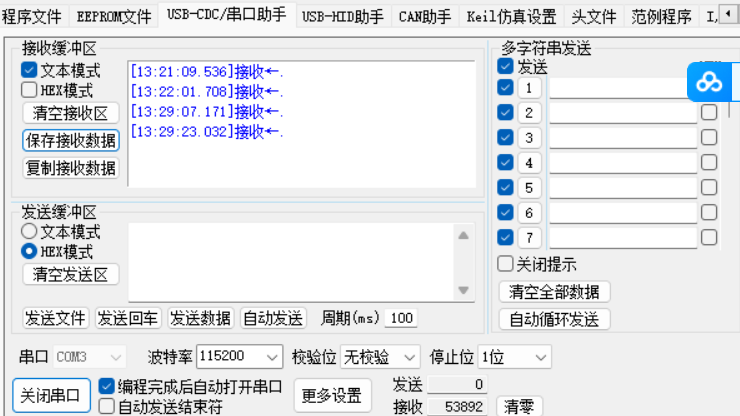Open the CAN助手 tab
740x416 pixels.
[x=425, y=17]
